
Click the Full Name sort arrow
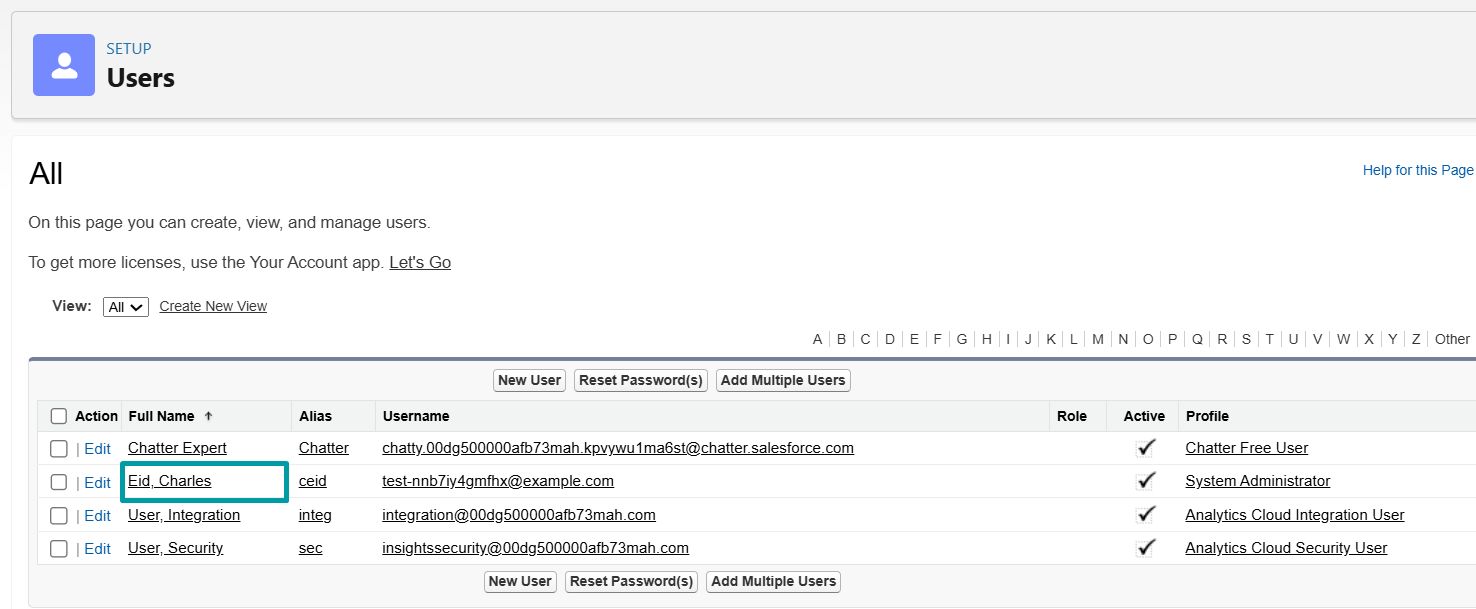click(208, 416)
